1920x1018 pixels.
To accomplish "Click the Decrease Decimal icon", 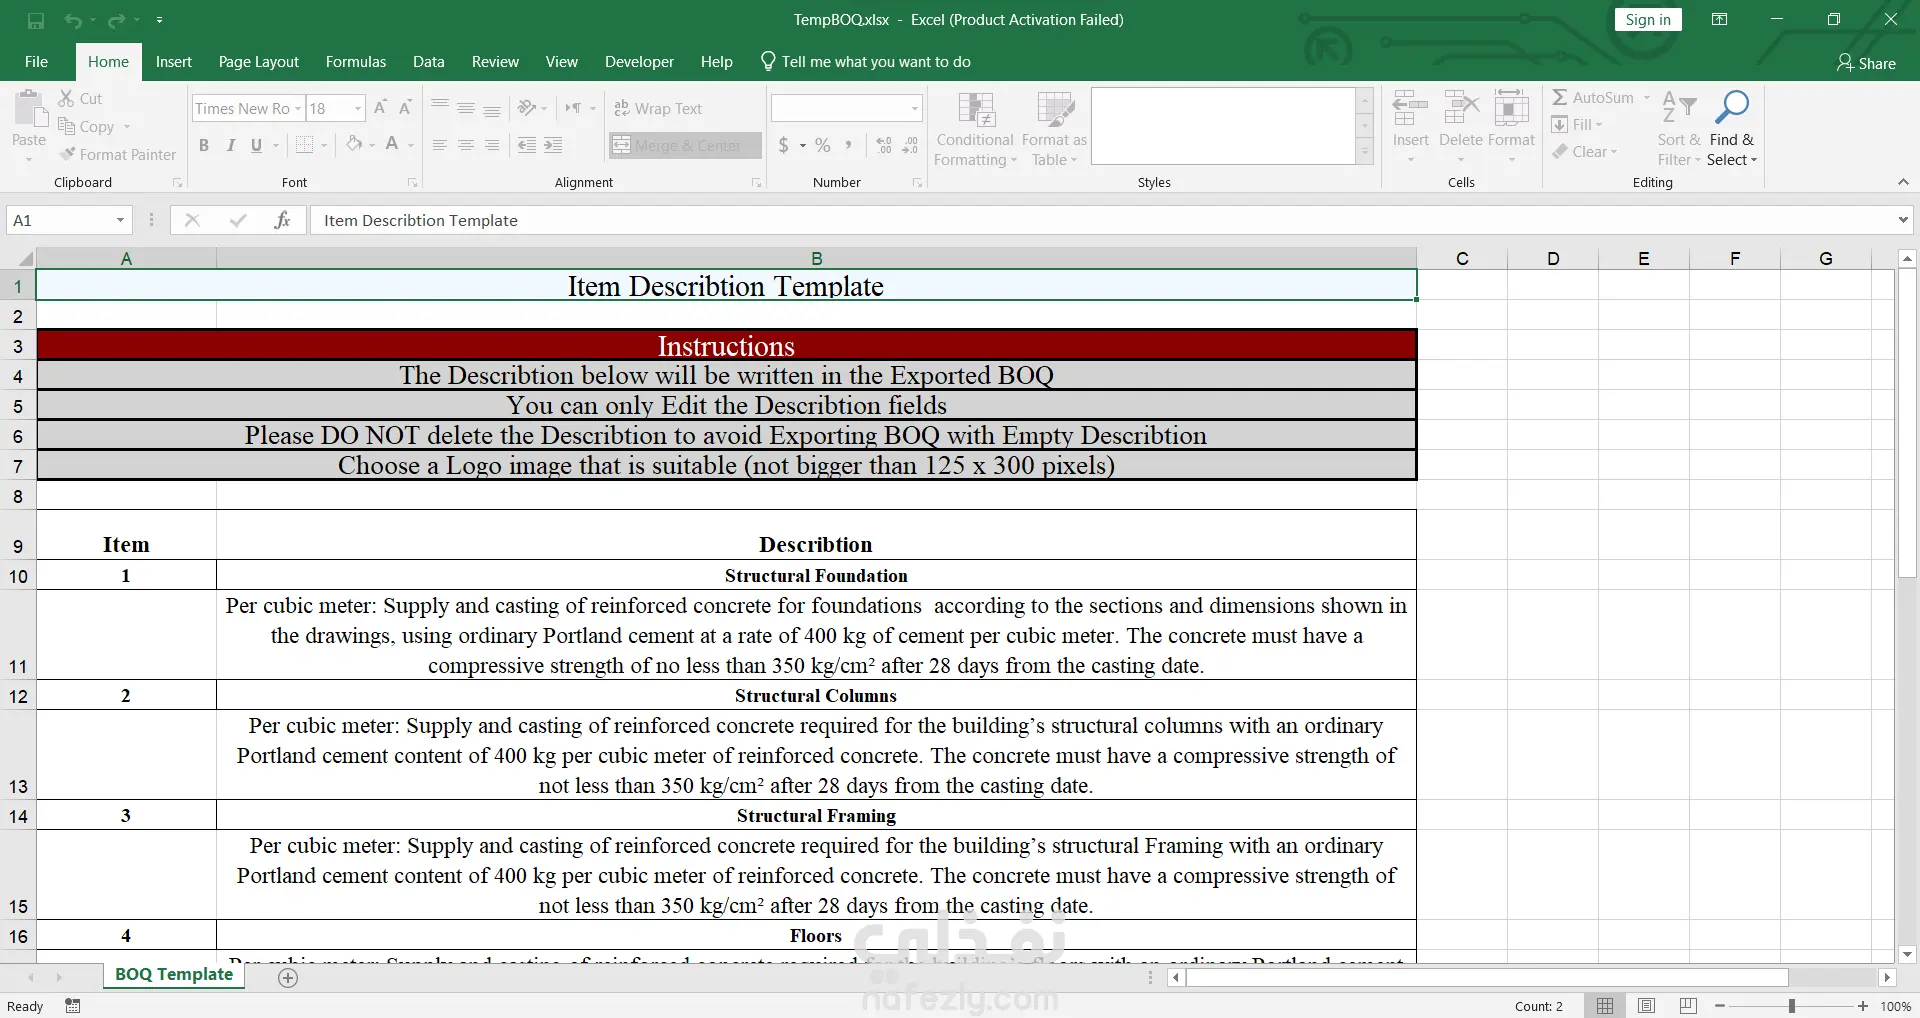I will (910, 145).
